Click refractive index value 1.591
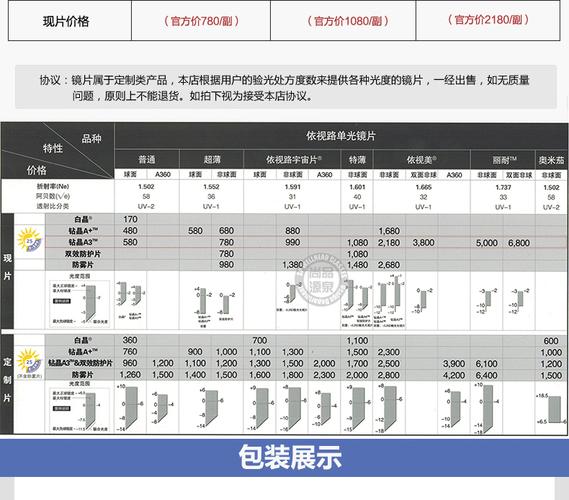This screenshot has width=569, height=500. coord(292,187)
